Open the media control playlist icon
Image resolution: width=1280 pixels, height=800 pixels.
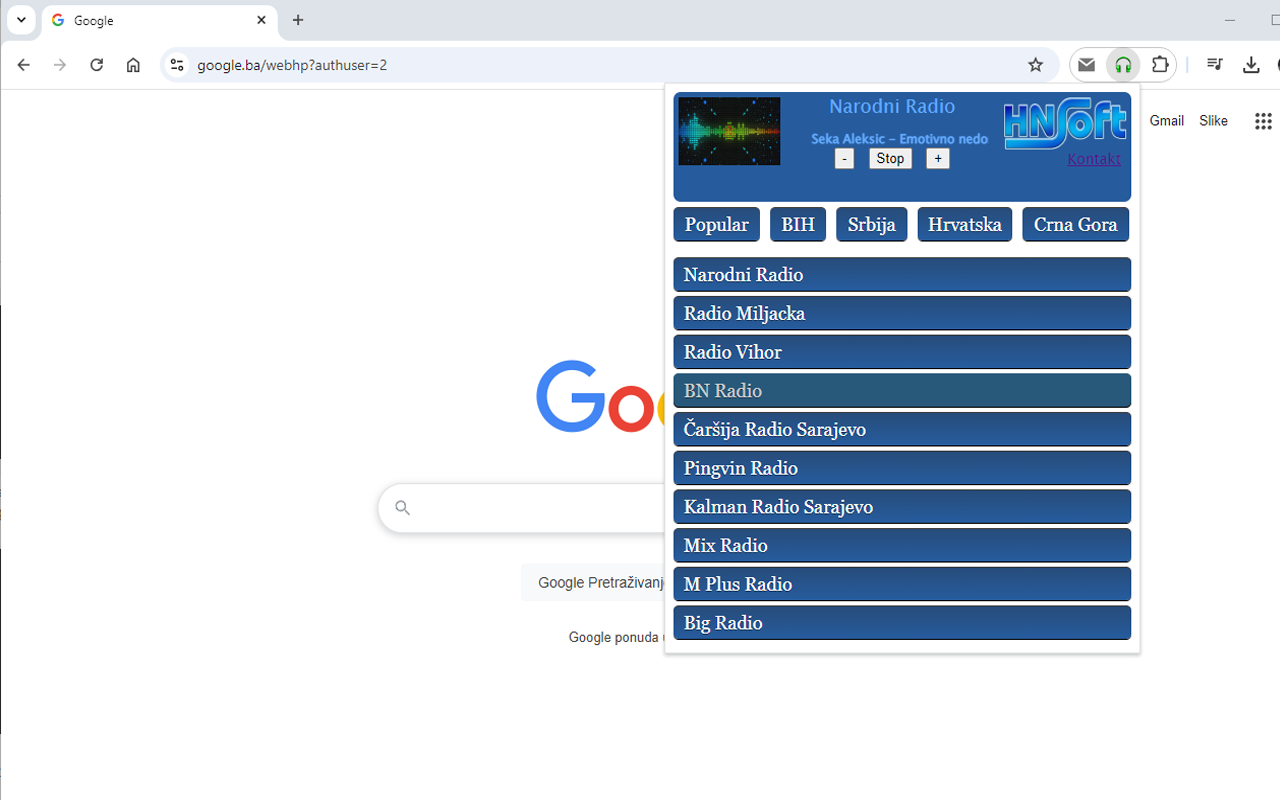tap(1214, 65)
